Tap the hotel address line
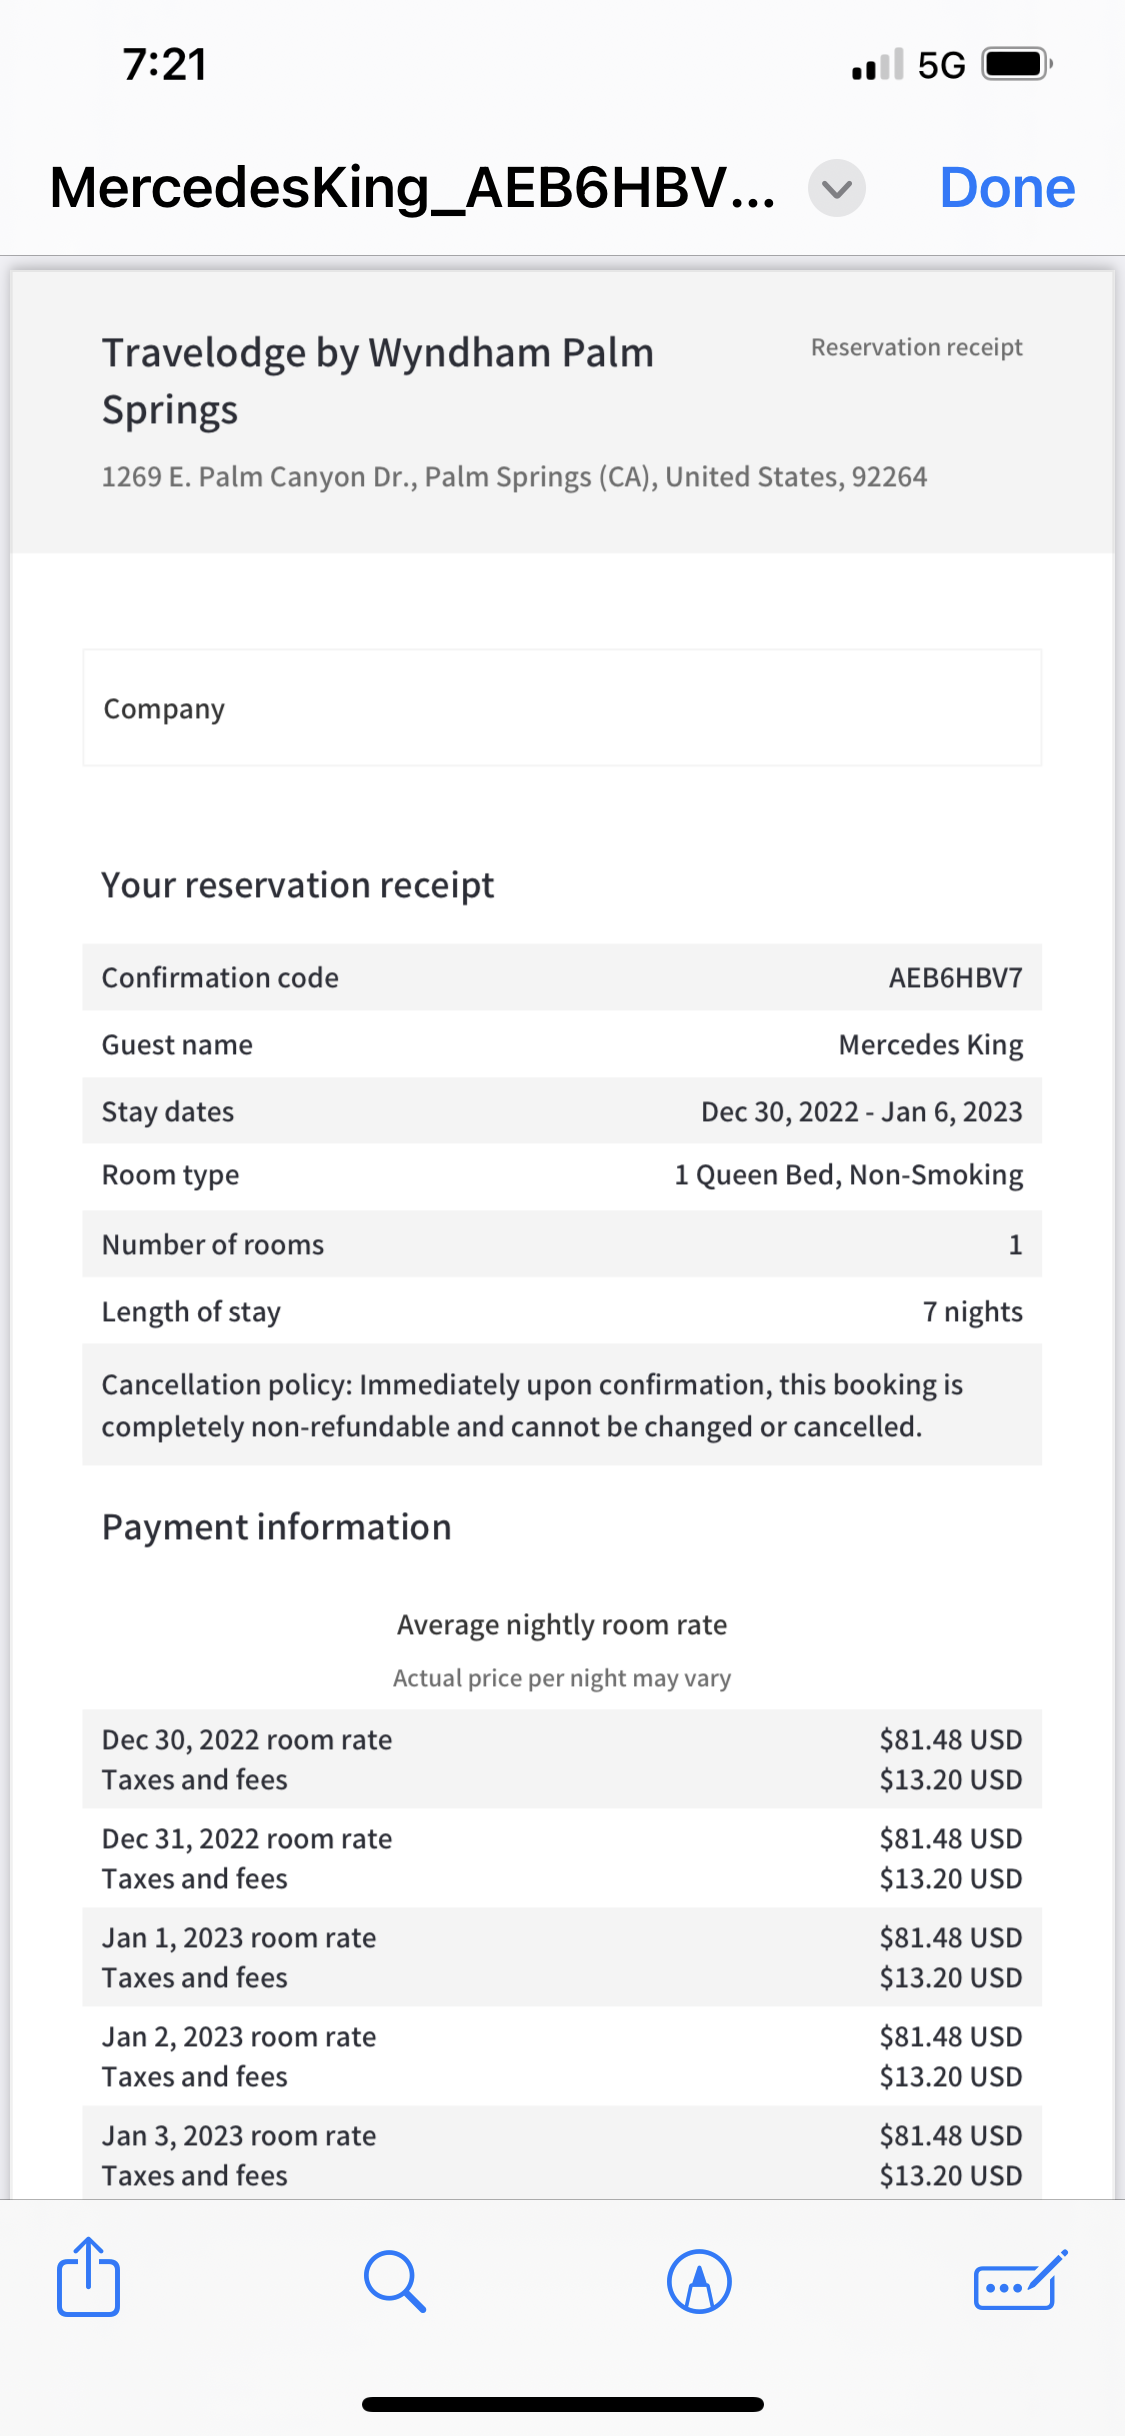Viewport: 1125px width, 2436px height. pyautogui.click(x=514, y=477)
